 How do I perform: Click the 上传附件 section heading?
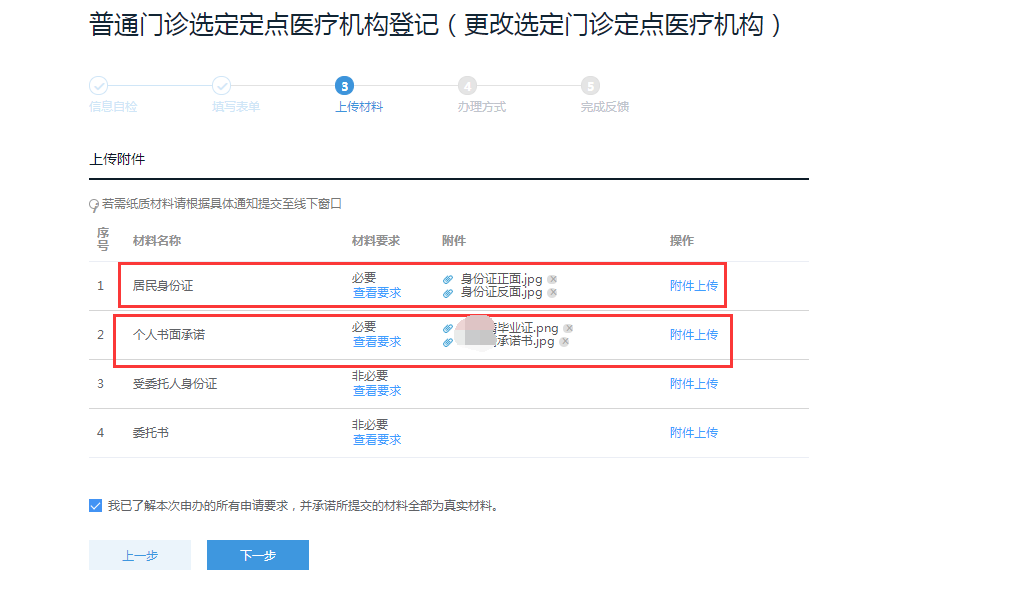[117, 159]
